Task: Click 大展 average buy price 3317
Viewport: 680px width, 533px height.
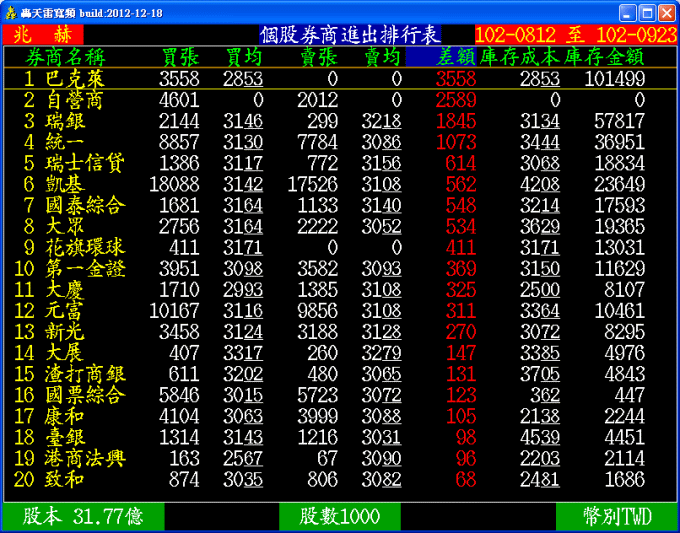Action: click(243, 353)
